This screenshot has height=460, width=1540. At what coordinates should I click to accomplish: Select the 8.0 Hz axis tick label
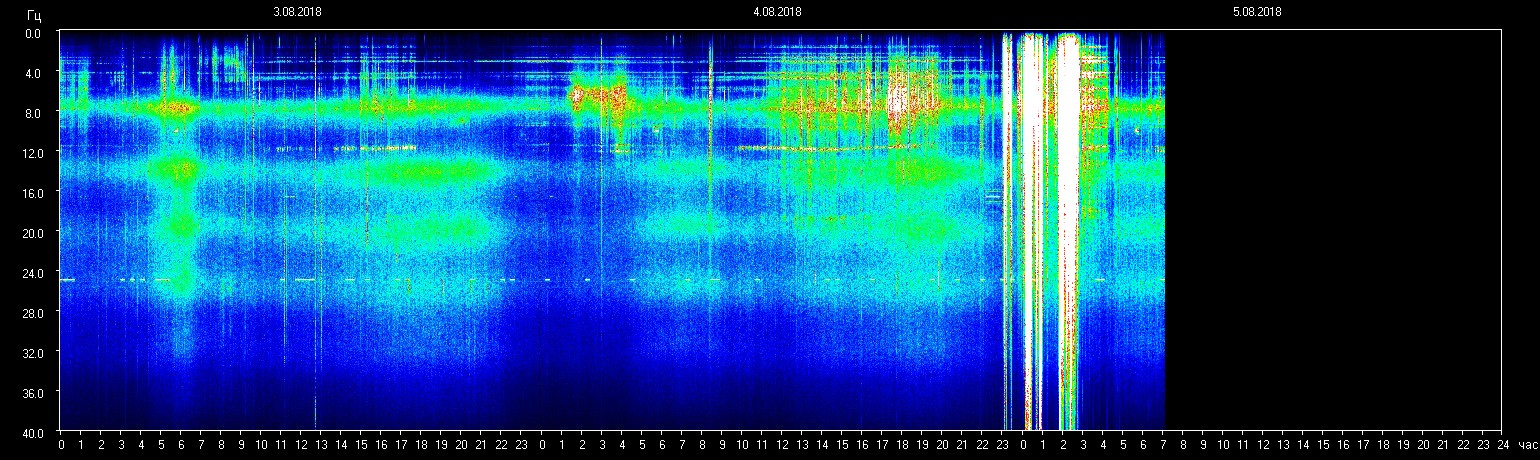[34, 113]
